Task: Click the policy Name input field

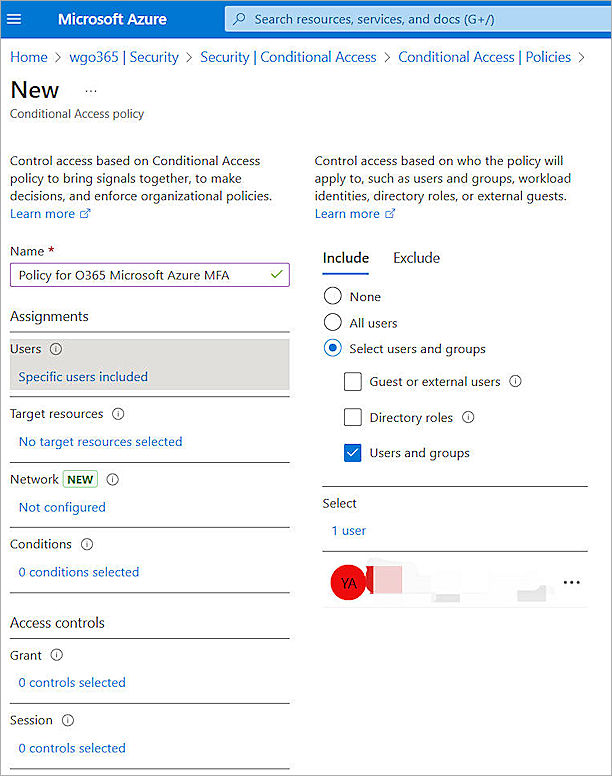Action: [x=140, y=275]
